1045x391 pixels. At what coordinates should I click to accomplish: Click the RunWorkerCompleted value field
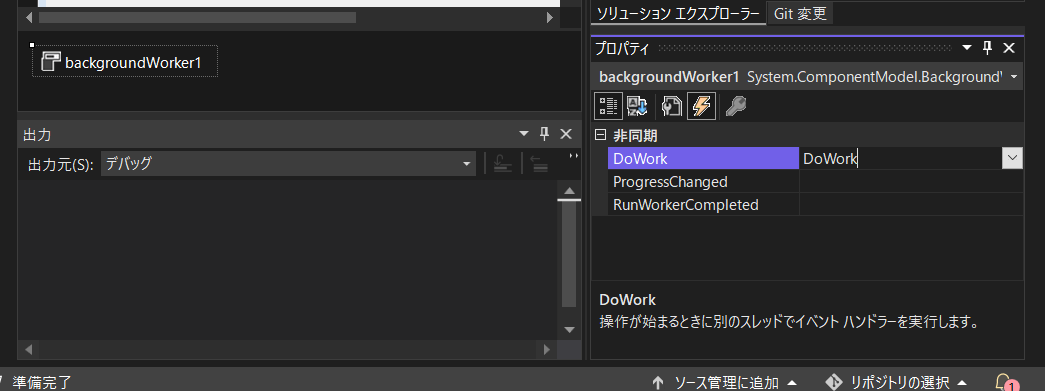(x=911, y=204)
